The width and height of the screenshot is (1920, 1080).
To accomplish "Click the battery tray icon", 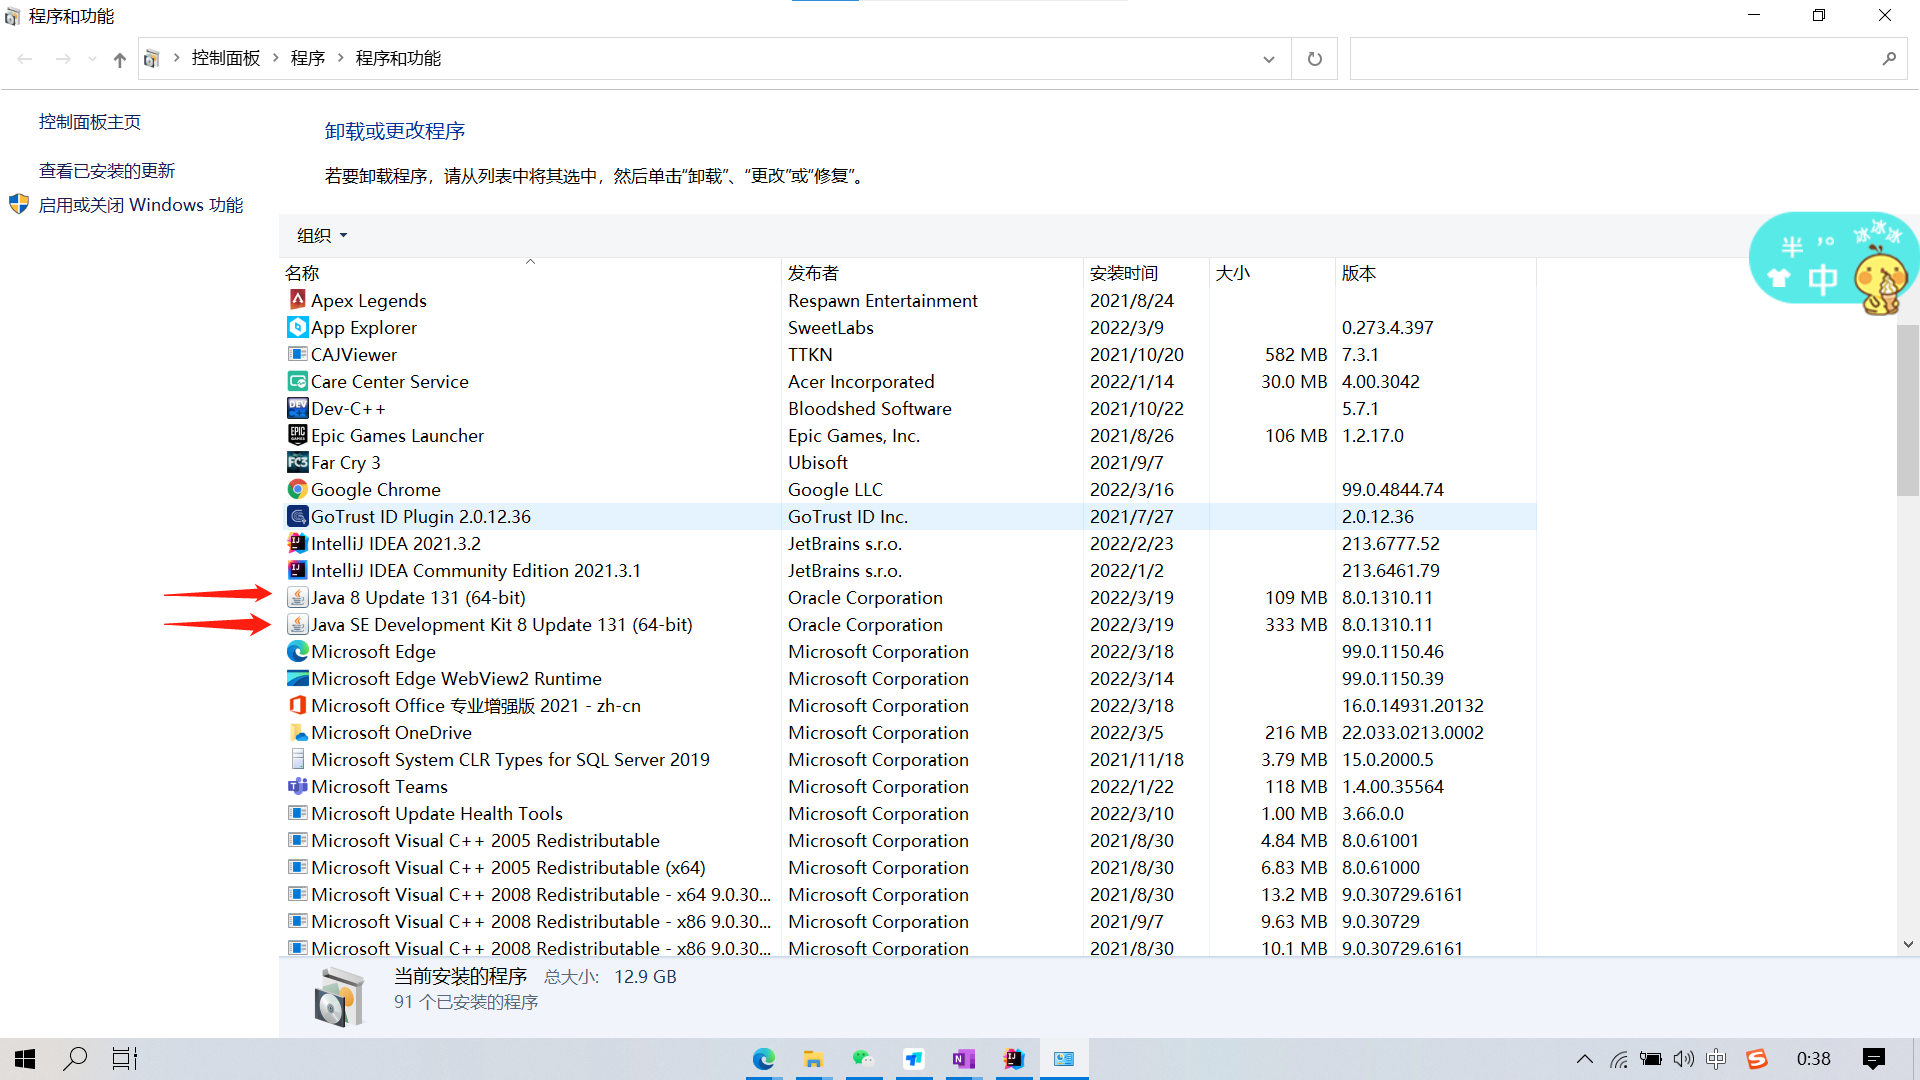I will coord(1651,1059).
